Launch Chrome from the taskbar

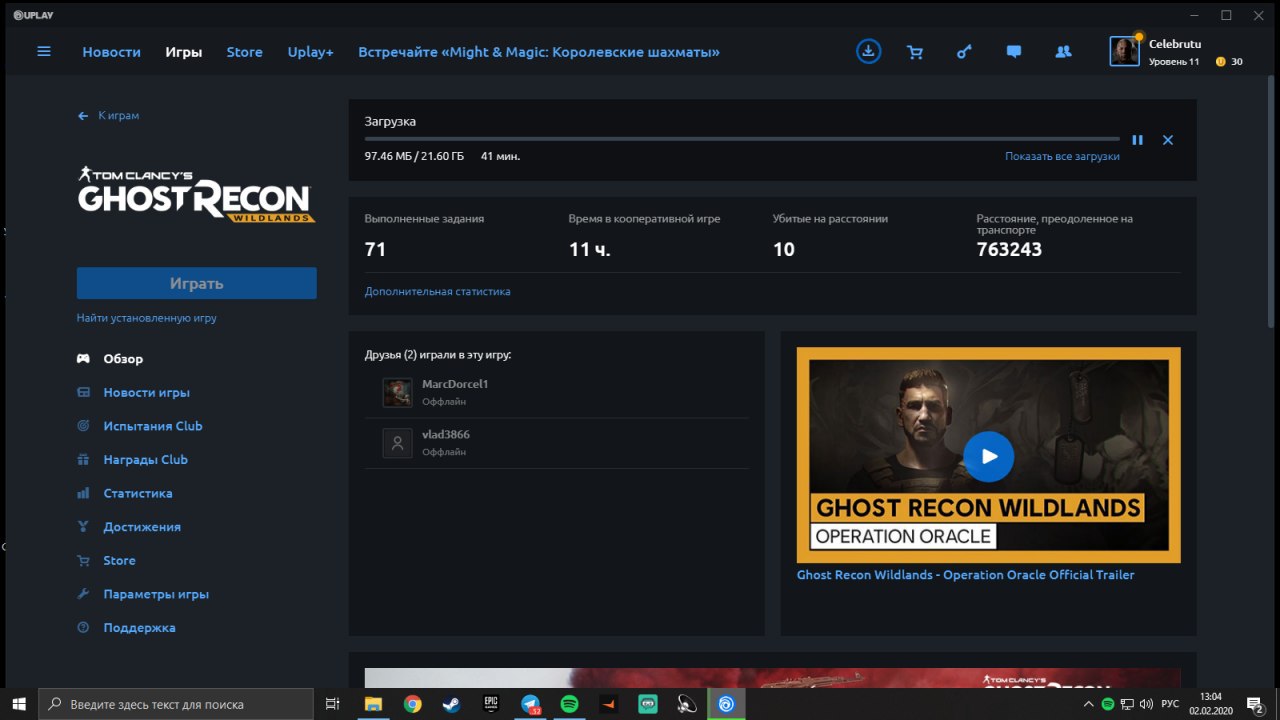(x=412, y=704)
